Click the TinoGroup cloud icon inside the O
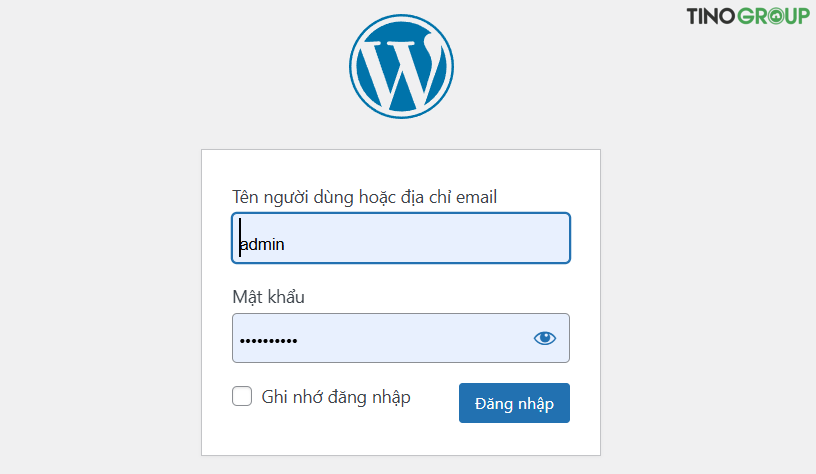This screenshot has width=816, height=474. (775, 17)
